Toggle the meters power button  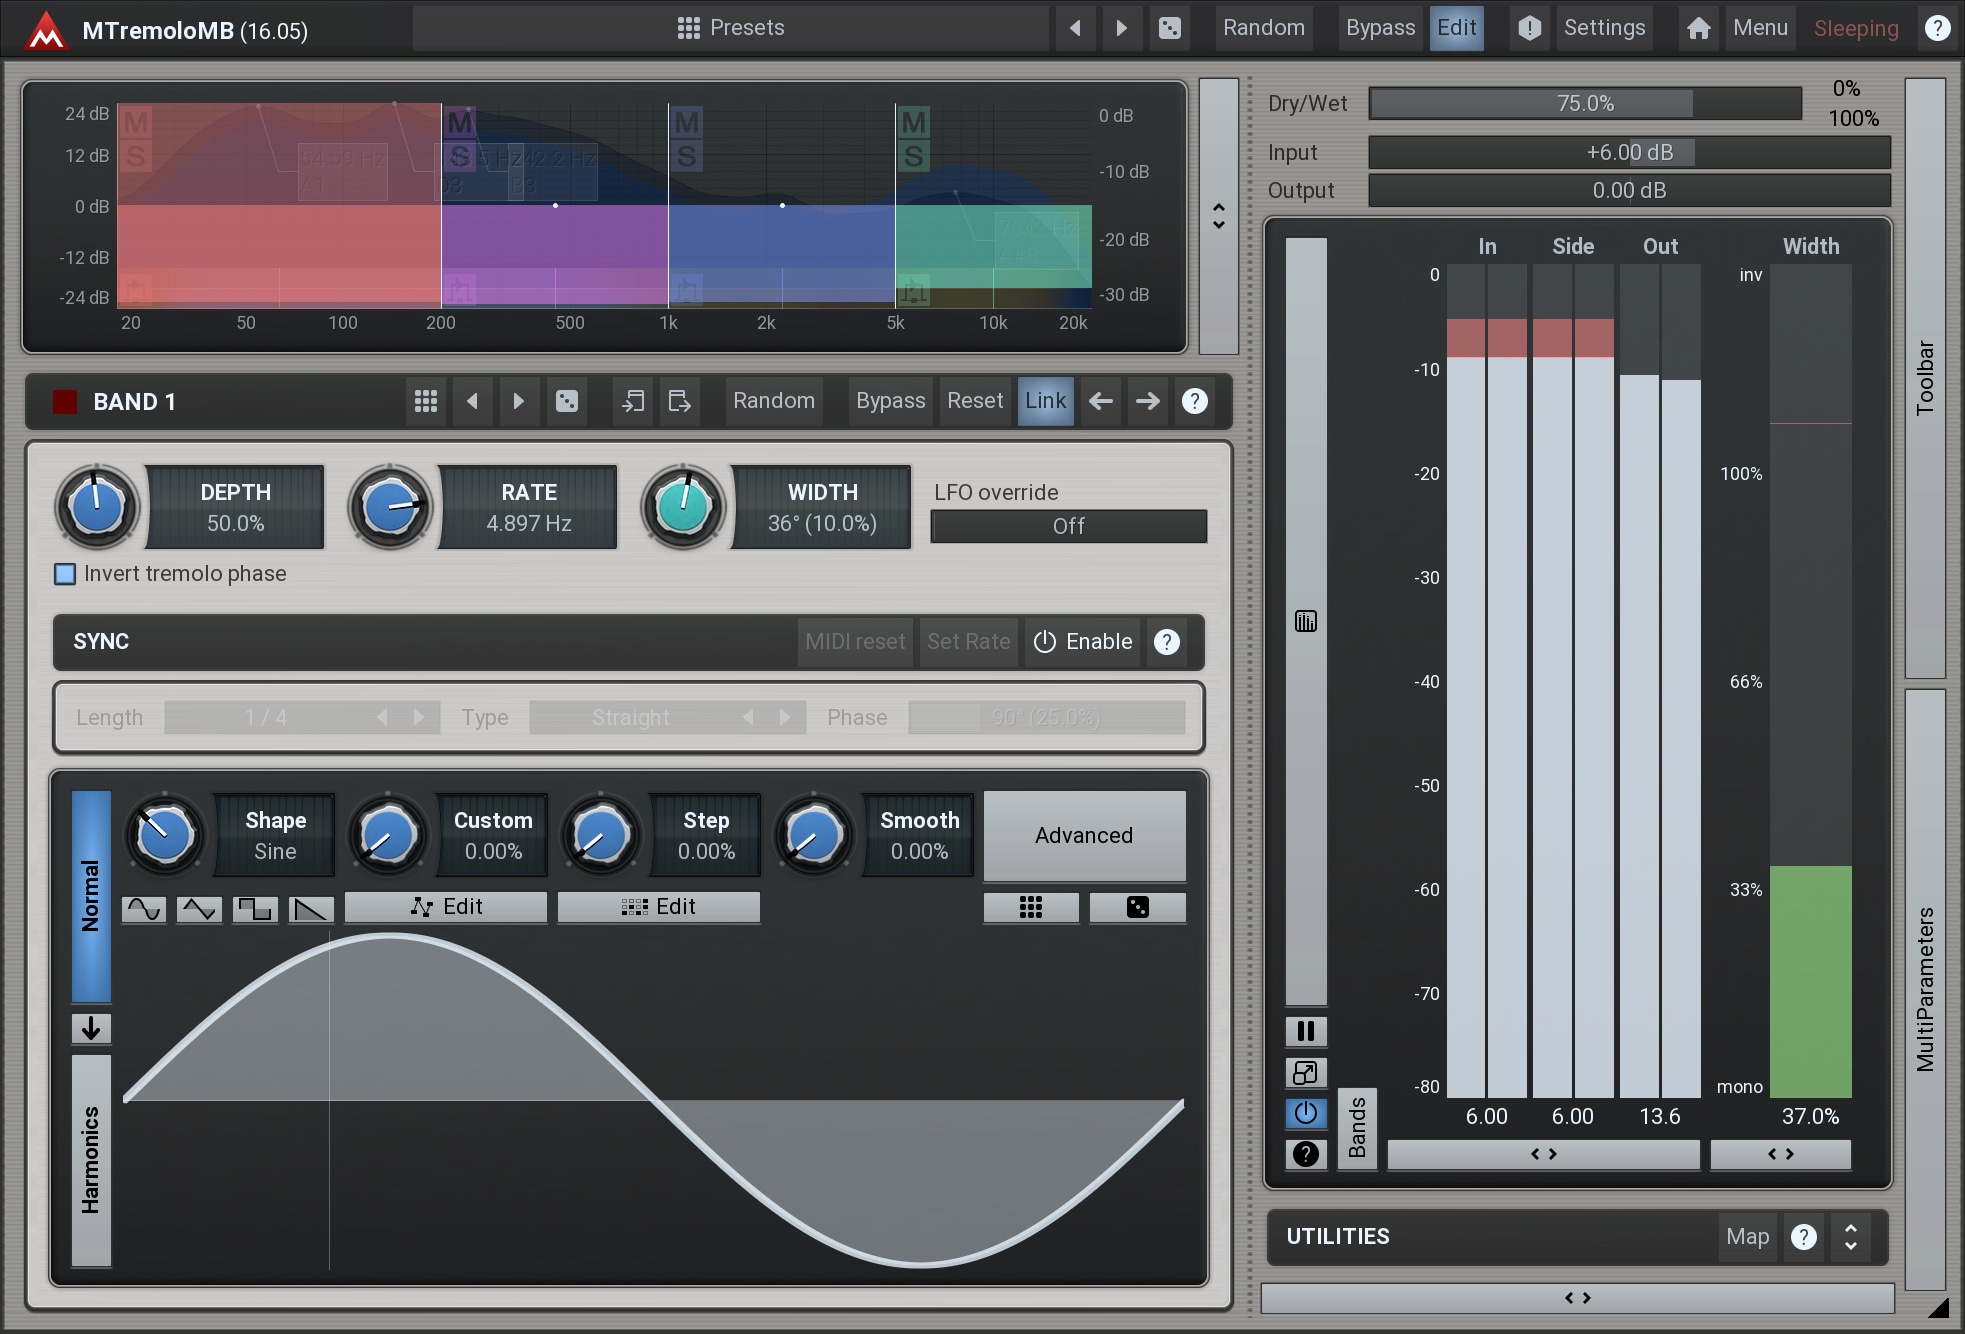[x=1306, y=1113]
